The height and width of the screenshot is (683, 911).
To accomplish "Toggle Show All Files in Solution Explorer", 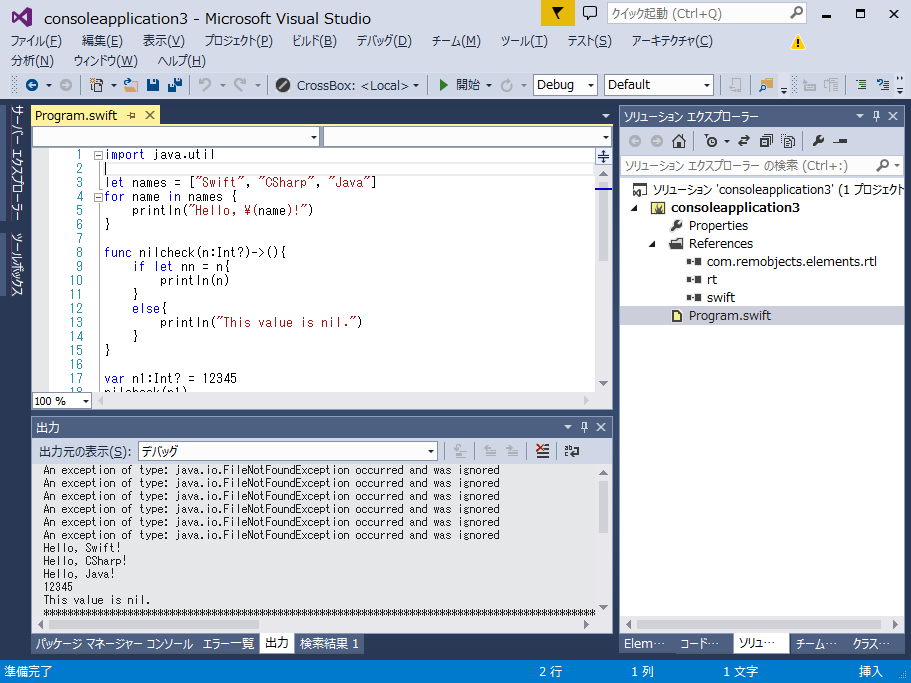I will (788, 141).
